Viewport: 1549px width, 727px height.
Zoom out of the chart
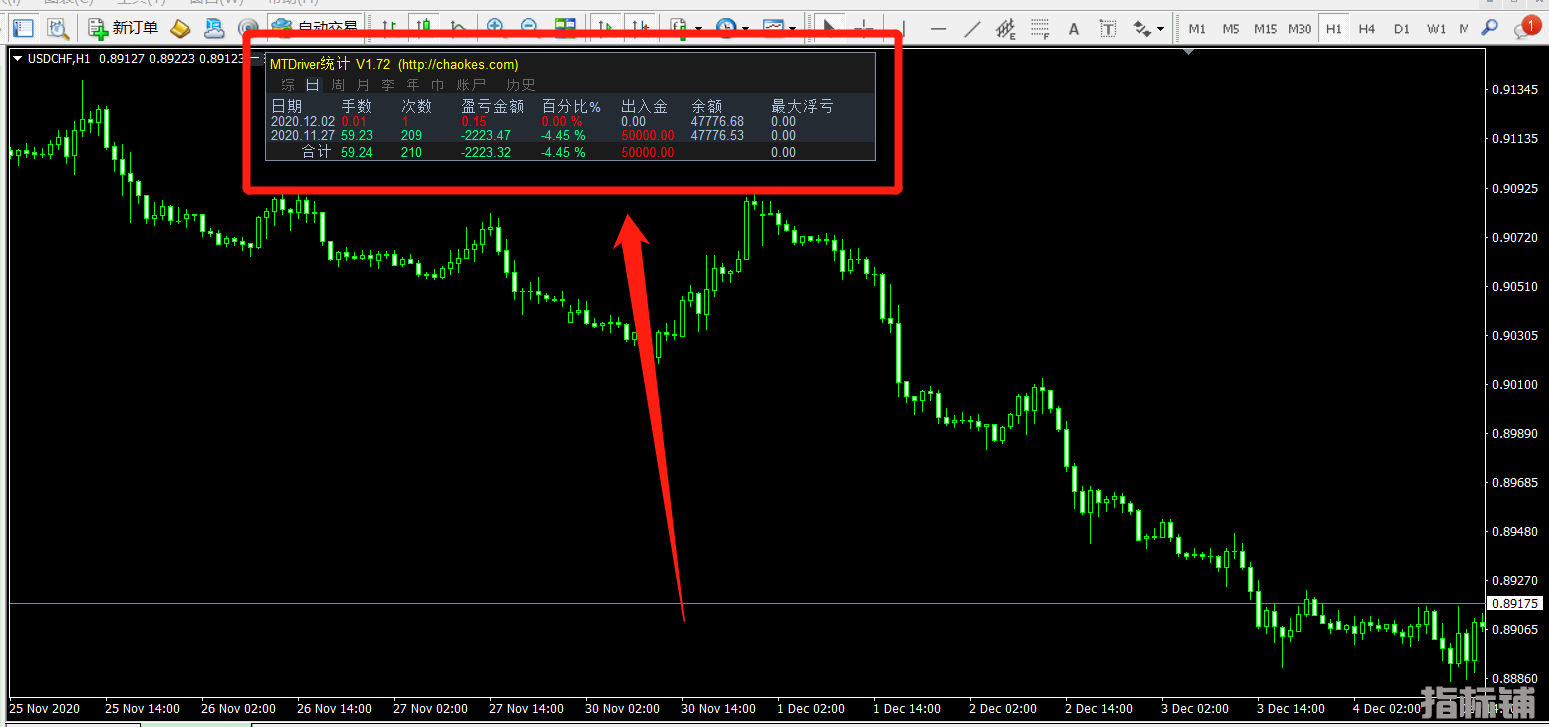click(x=529, y=28)
